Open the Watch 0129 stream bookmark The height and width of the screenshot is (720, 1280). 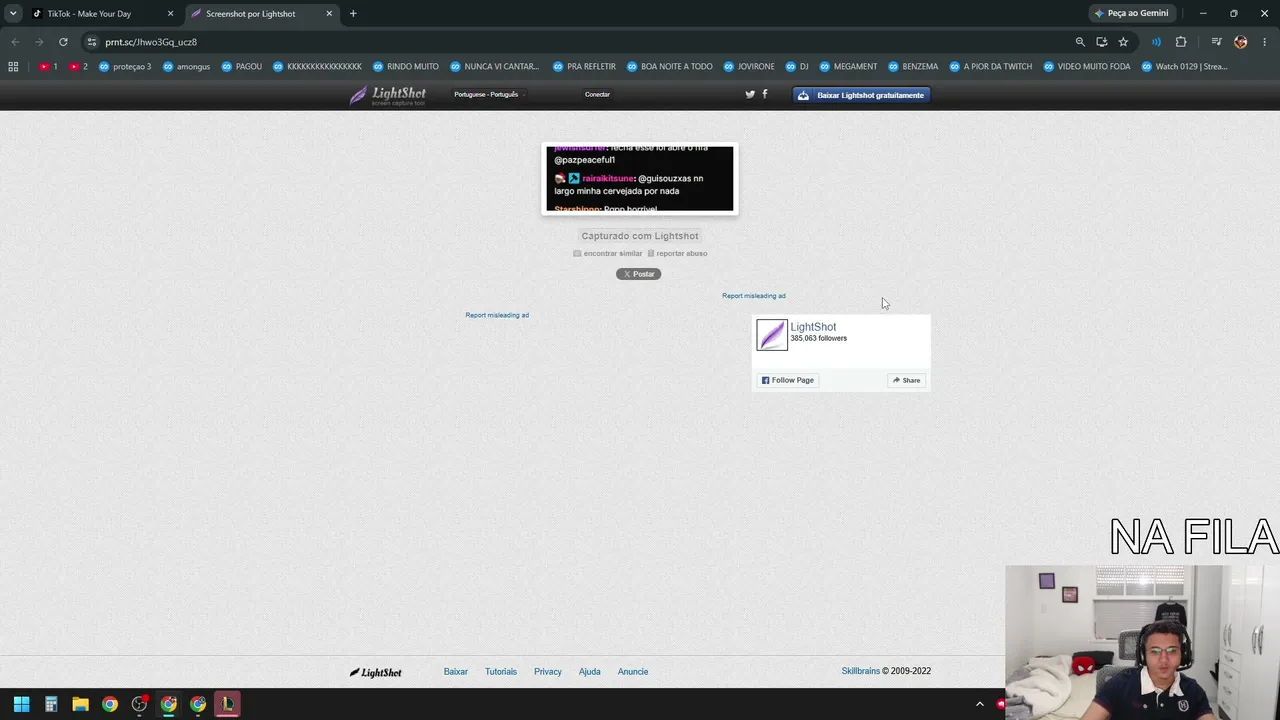[1184, 67]
